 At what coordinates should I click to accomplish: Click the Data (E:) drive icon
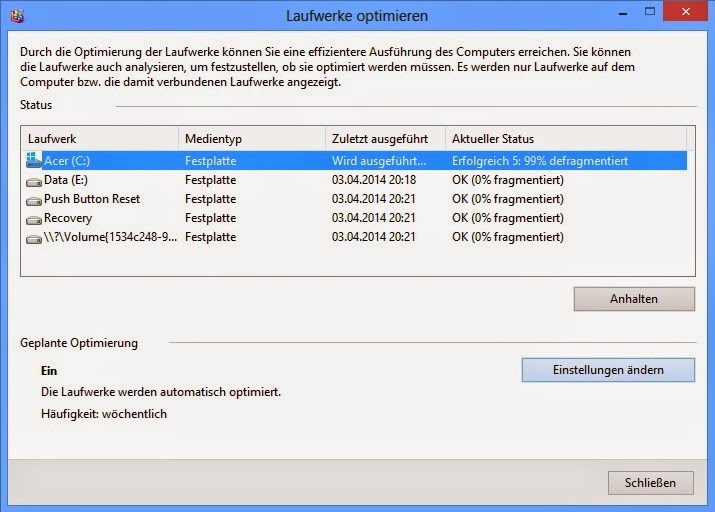pos(35,180)
